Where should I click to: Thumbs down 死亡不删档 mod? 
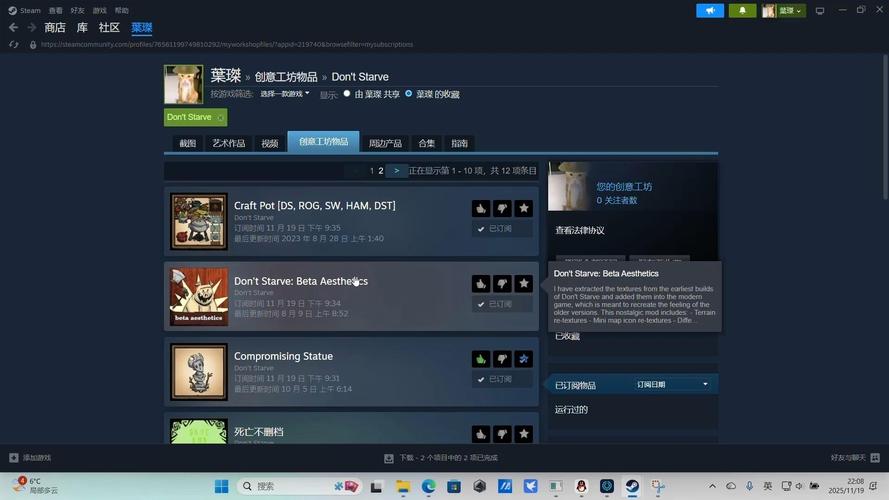point(502,434)
